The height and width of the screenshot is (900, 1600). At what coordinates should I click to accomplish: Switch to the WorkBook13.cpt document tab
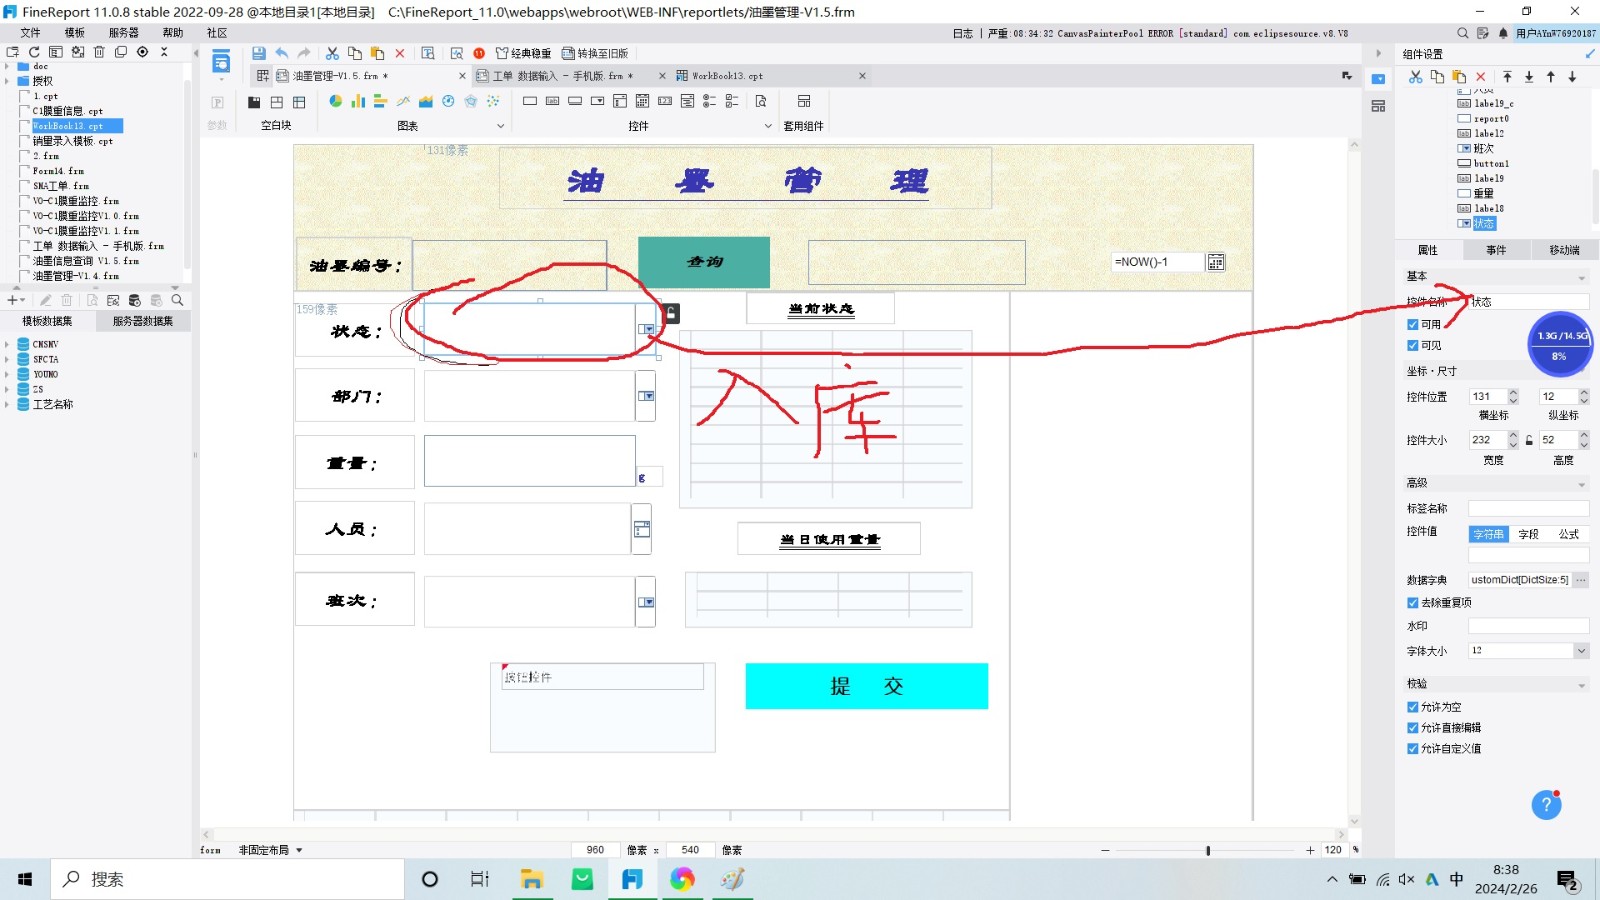[769, 76]
